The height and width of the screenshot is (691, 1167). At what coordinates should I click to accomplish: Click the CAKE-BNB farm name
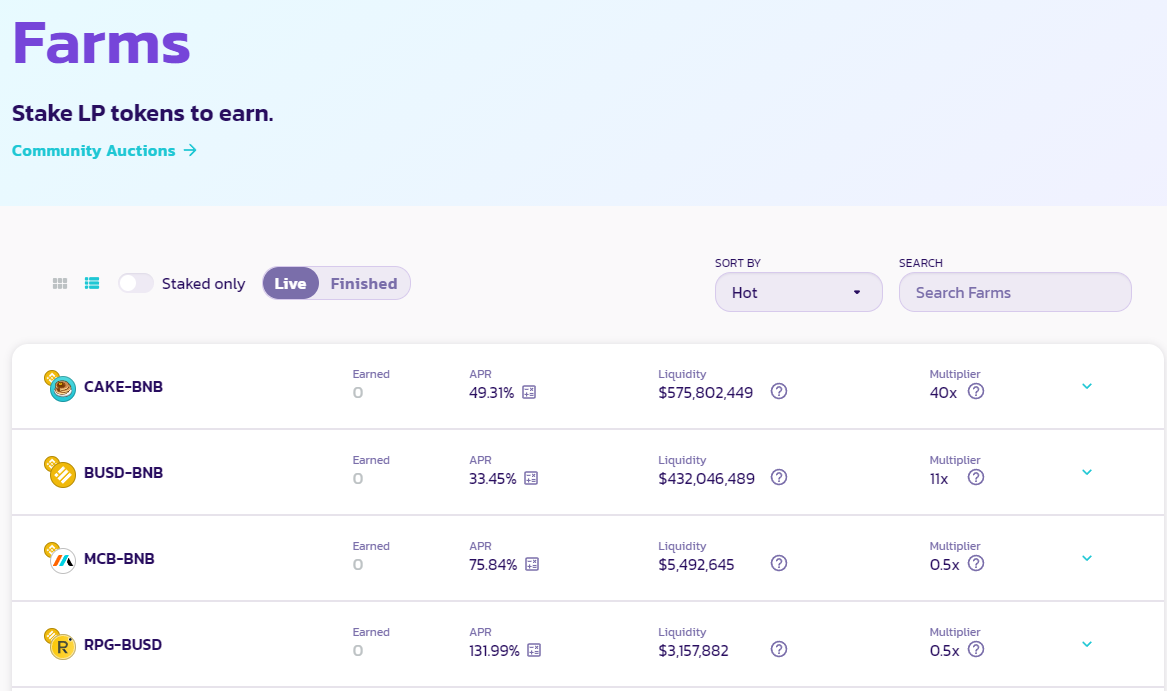point(124,386)
